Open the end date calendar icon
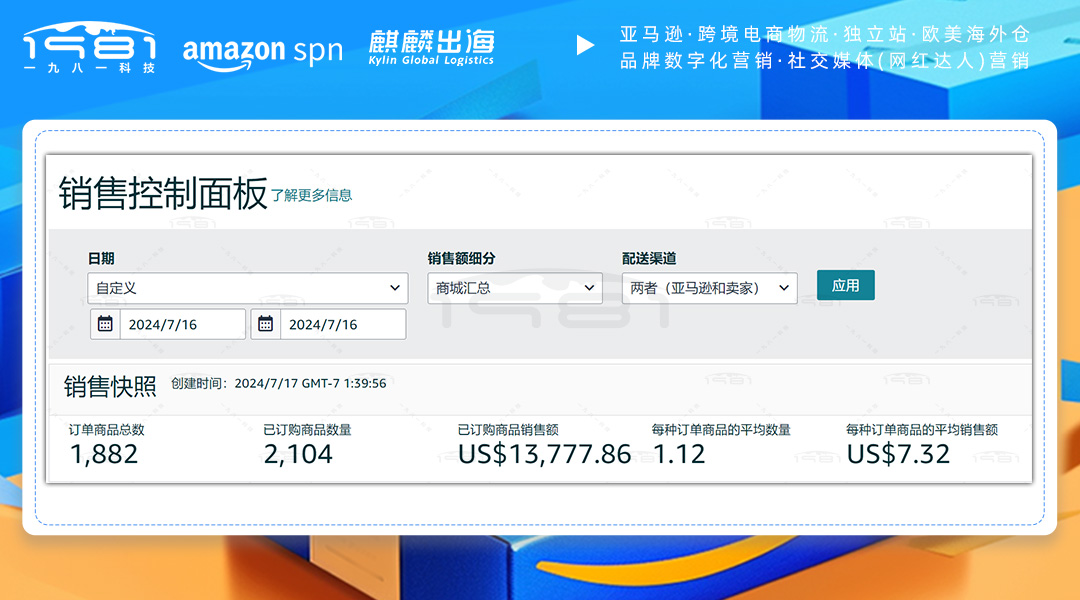The image size is (1080, 600). click(265, 324)
